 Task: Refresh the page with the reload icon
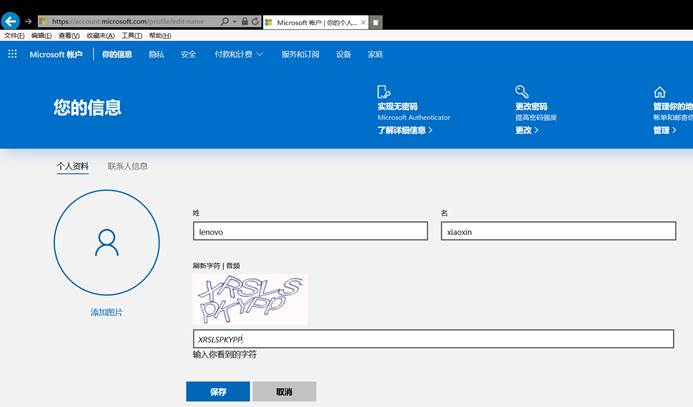[255, 21]
